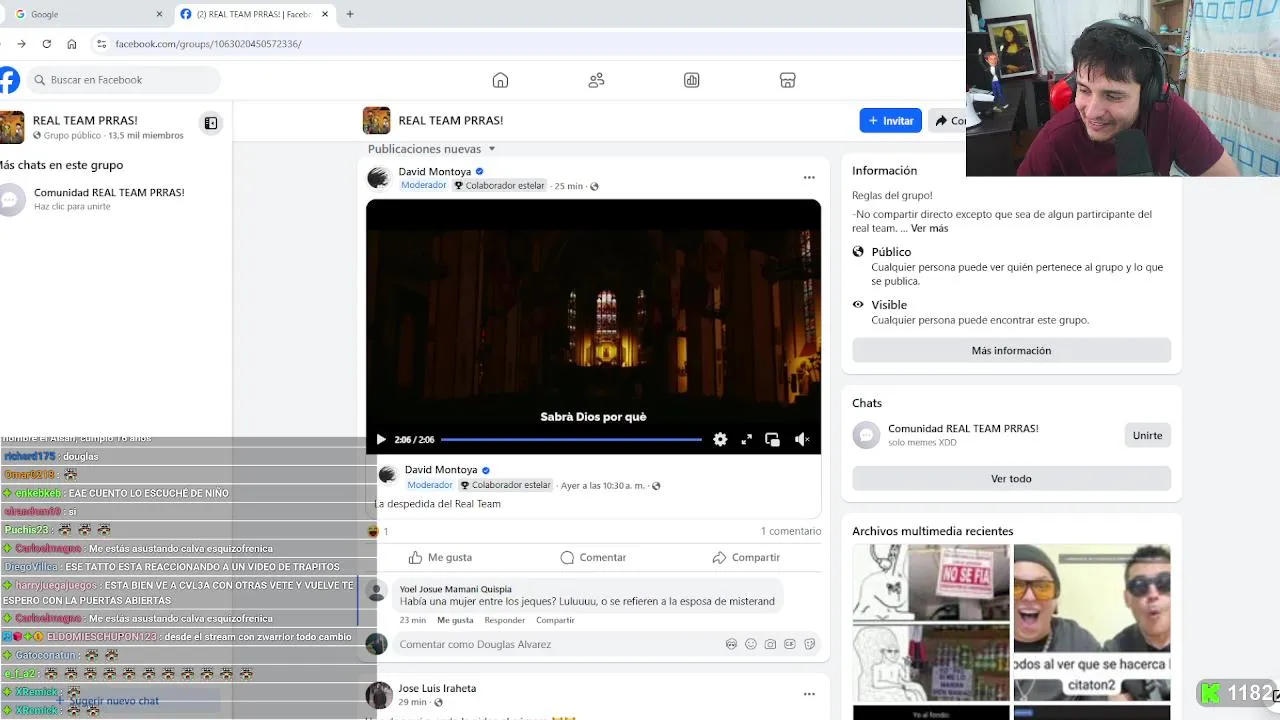Click David Montoya author name on post
The width and height of the screenshot is (1280, 720).
(x=434, y=172)
